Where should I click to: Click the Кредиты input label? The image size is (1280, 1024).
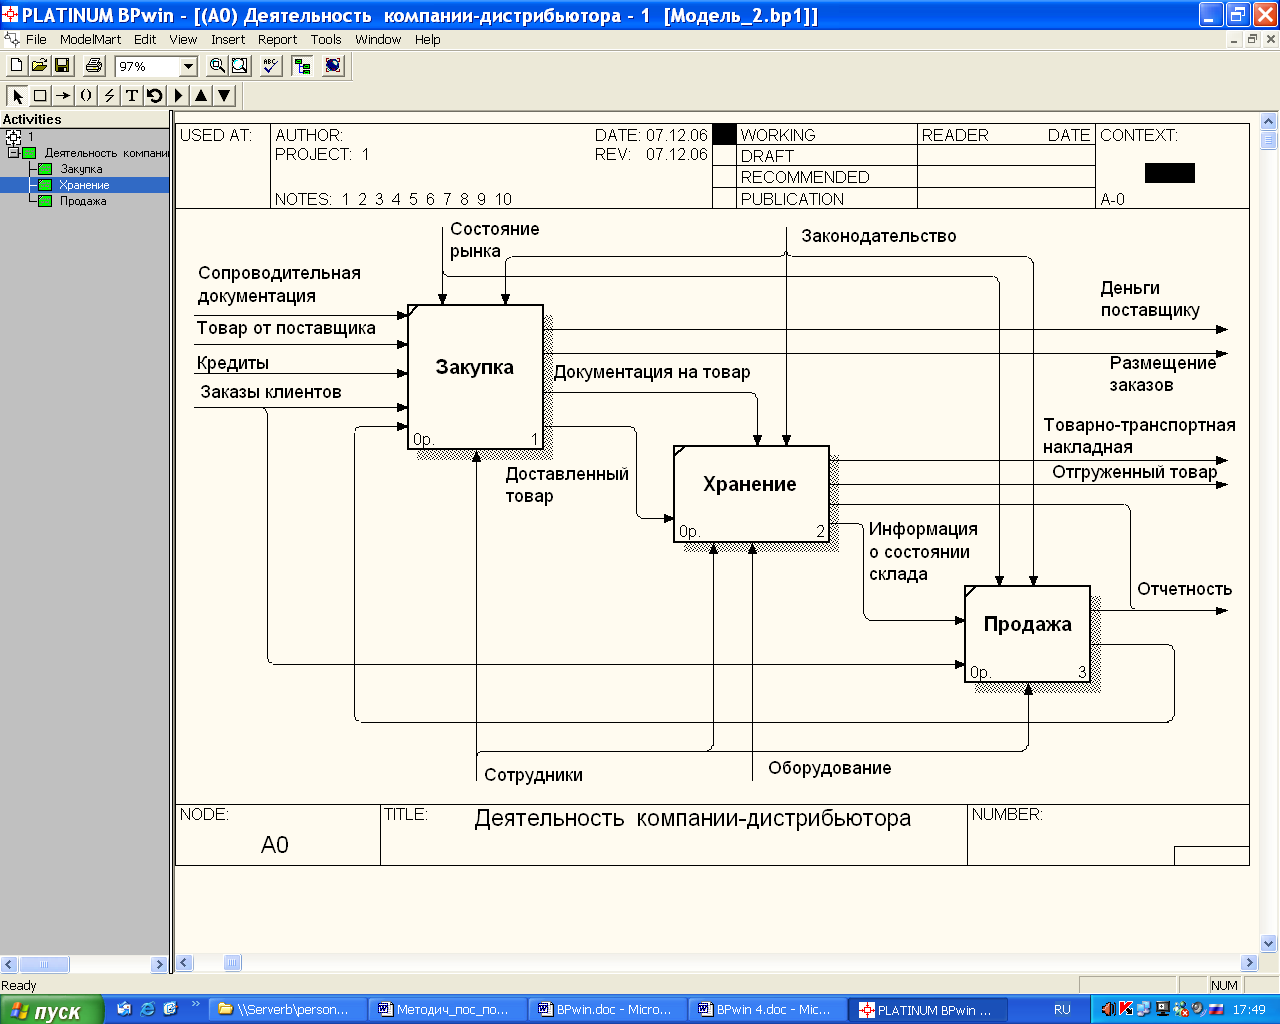click(x=233, y=363)
